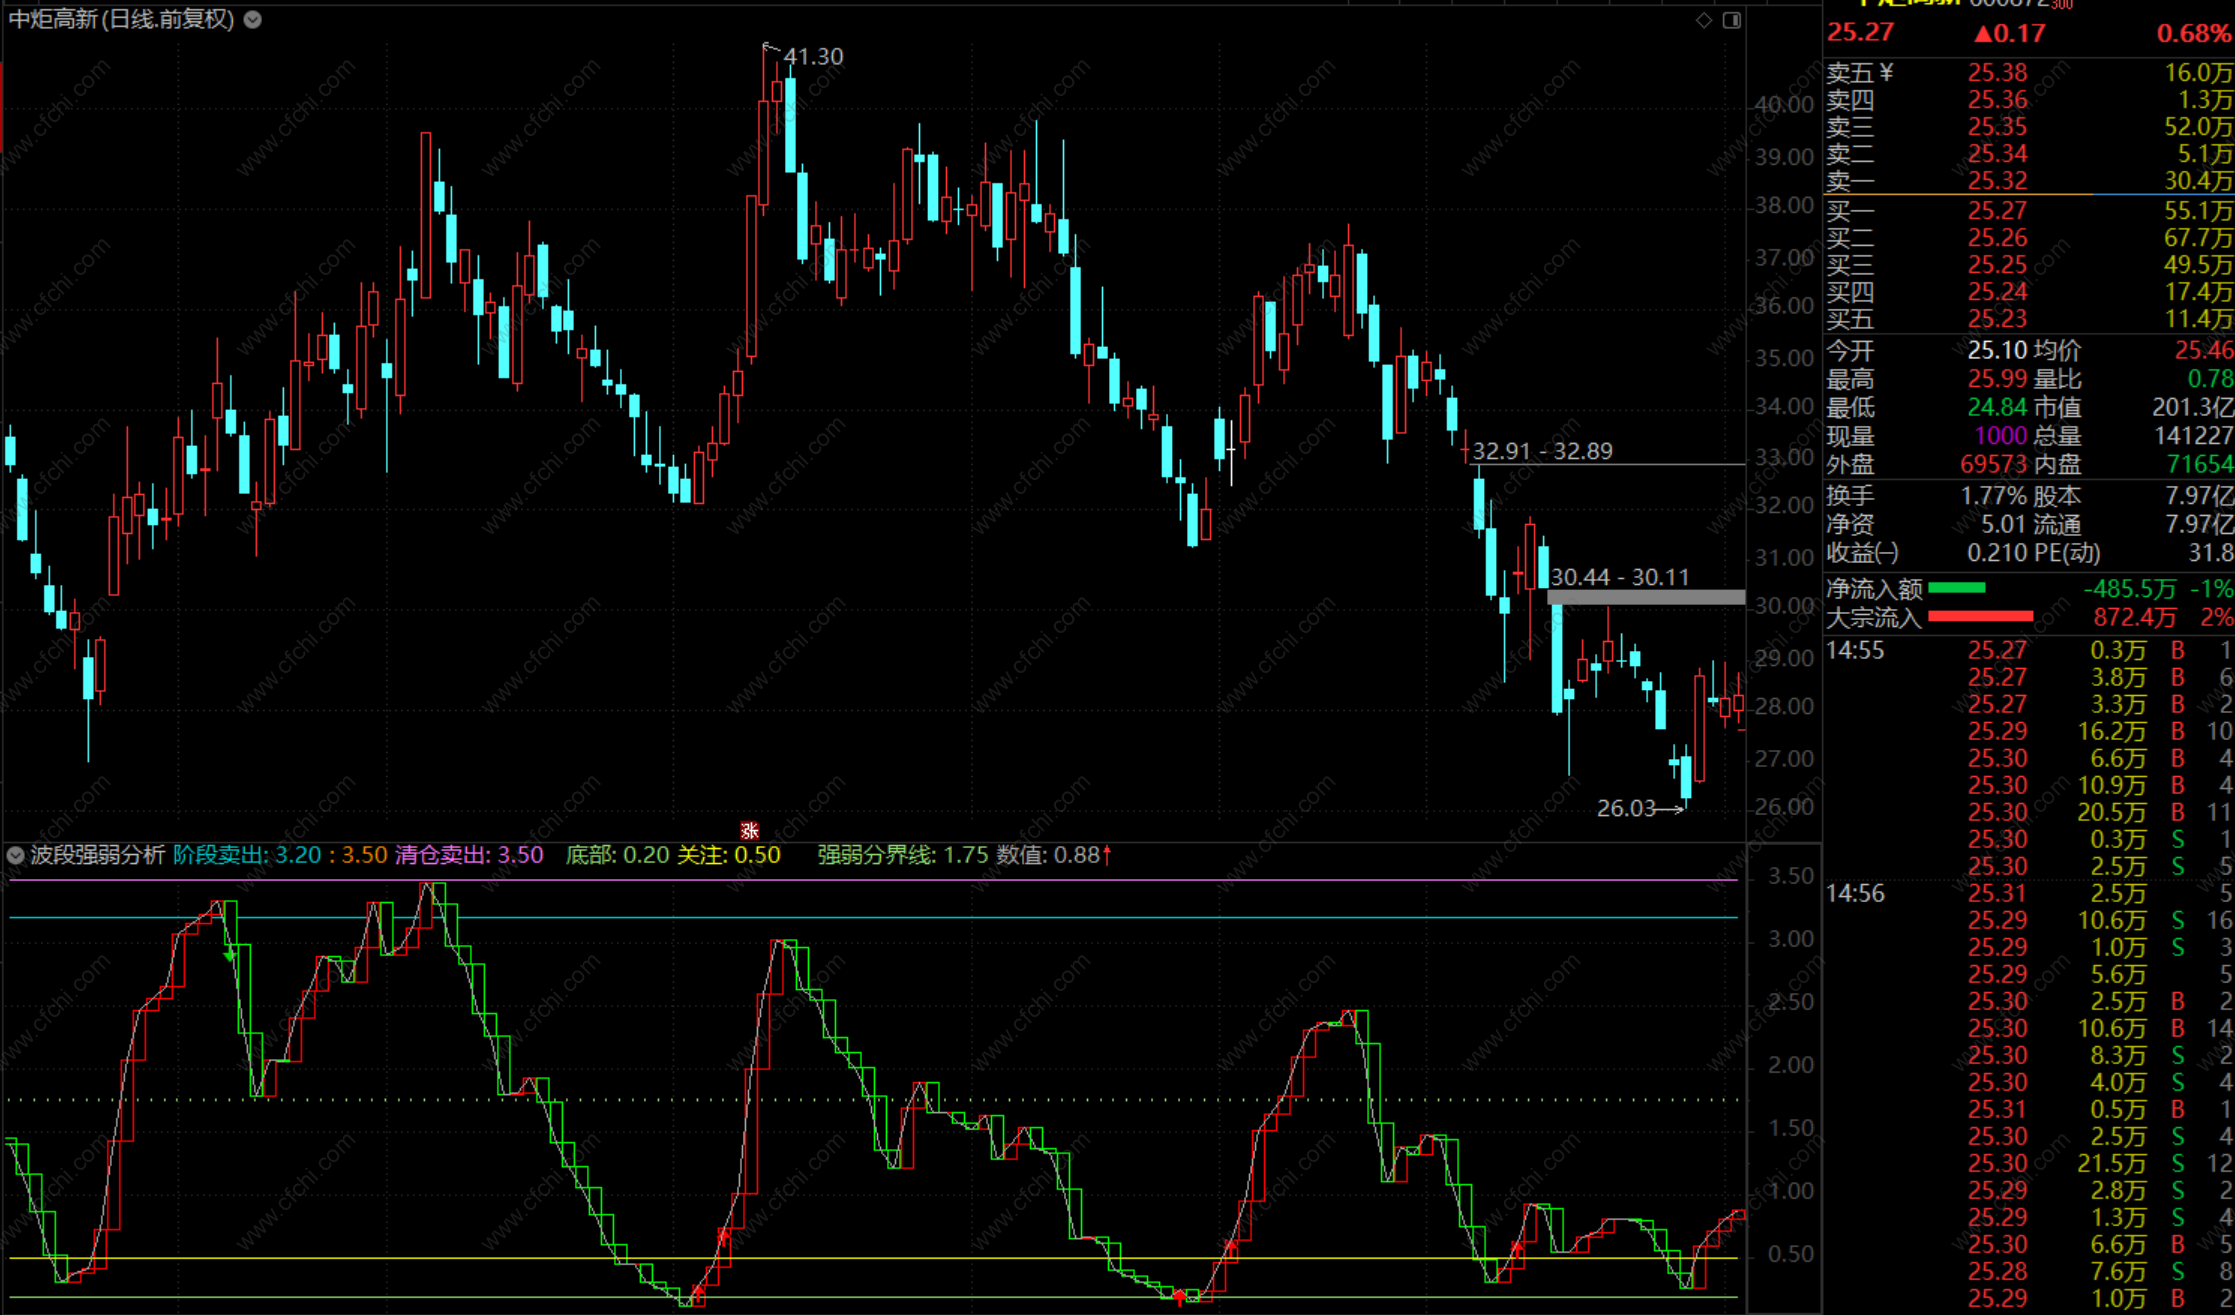
Task: Select the gray 30.44 - 30.11 gap bar
Action: coord(1645,597)
